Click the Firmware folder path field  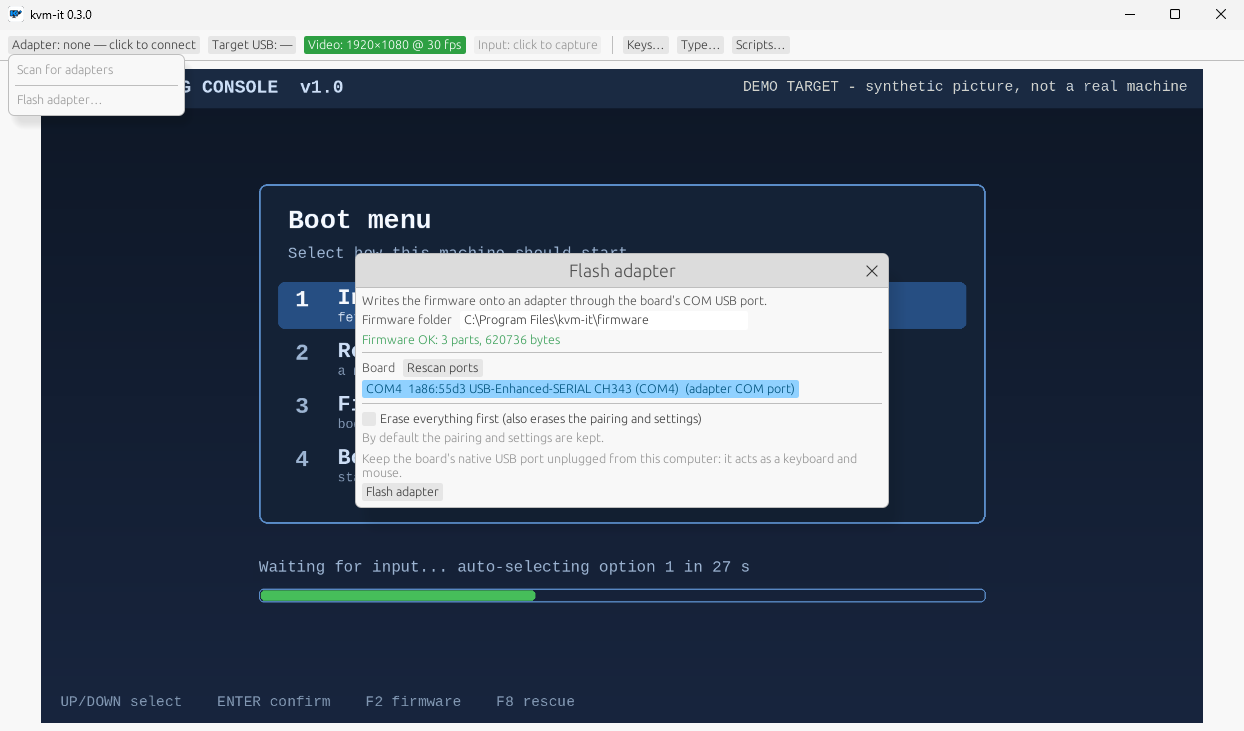[604, 320]
